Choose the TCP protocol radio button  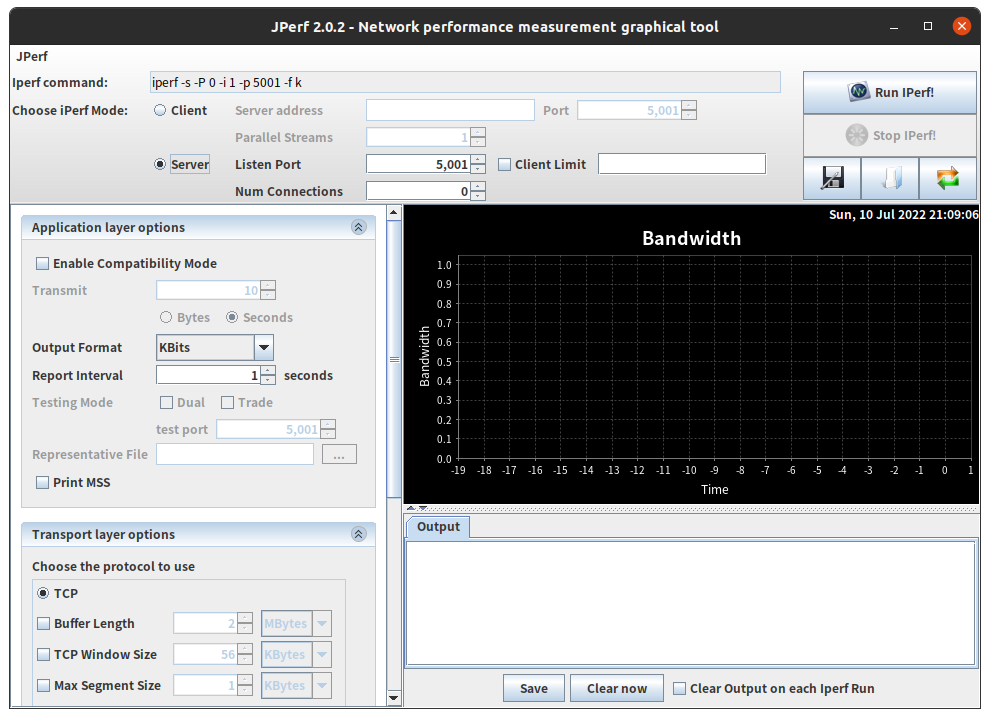pos(43,593)
